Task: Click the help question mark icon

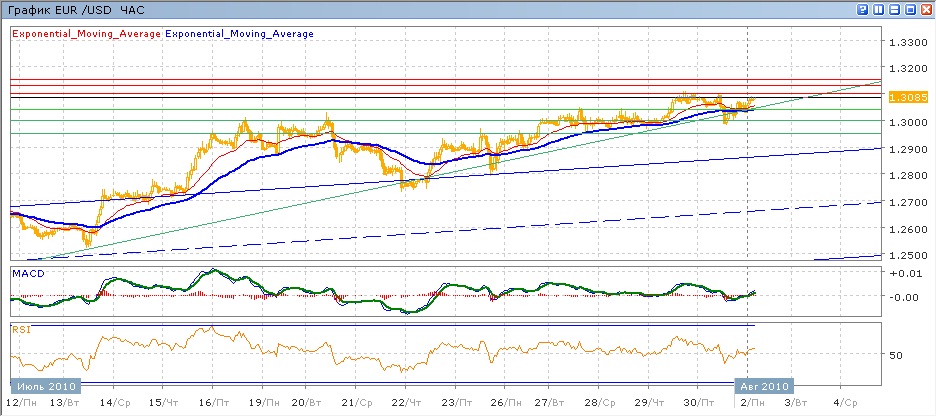Action: click(862, 9)
